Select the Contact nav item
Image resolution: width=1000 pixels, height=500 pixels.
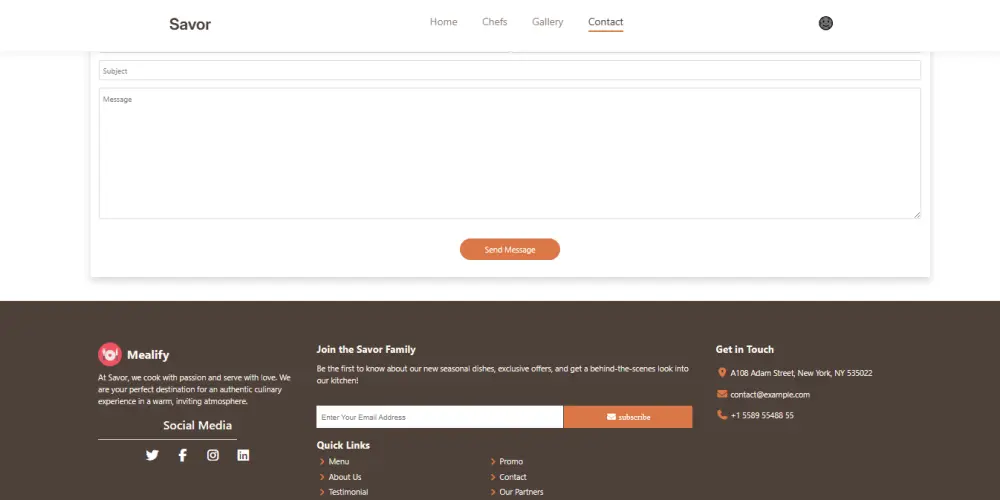point(605,22)
